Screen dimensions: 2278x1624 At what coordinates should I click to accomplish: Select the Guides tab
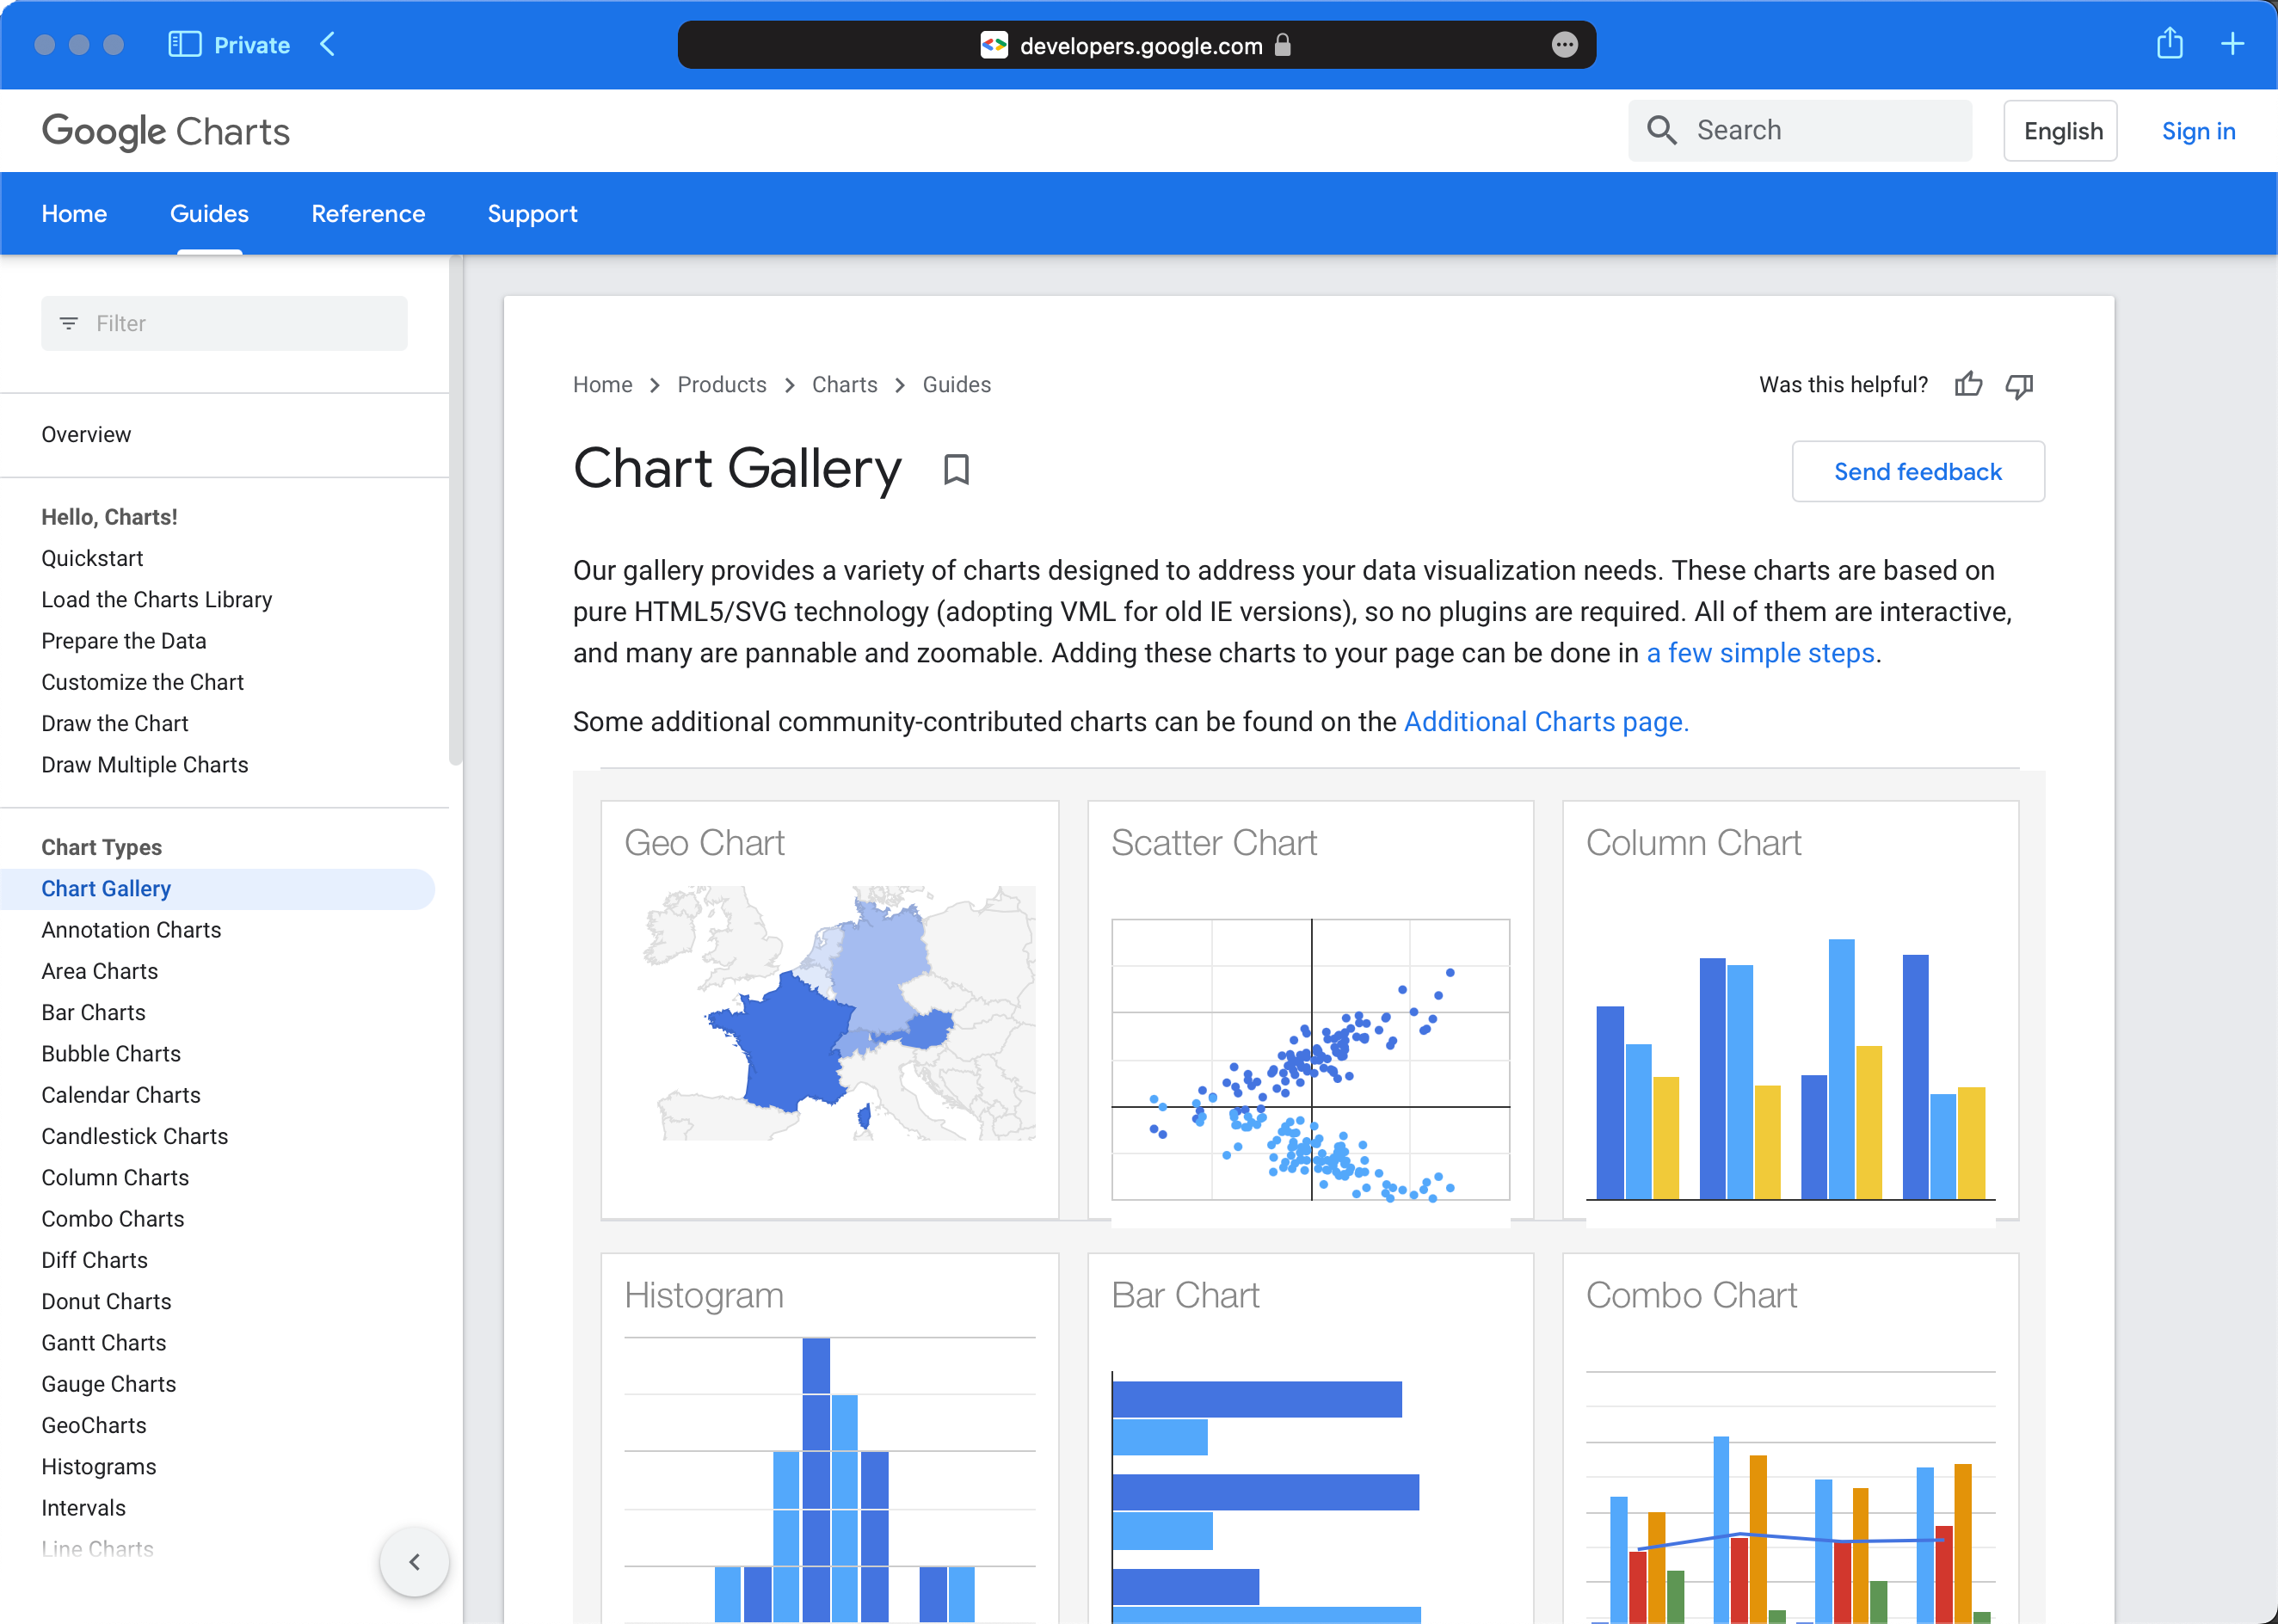coord(209,213)
